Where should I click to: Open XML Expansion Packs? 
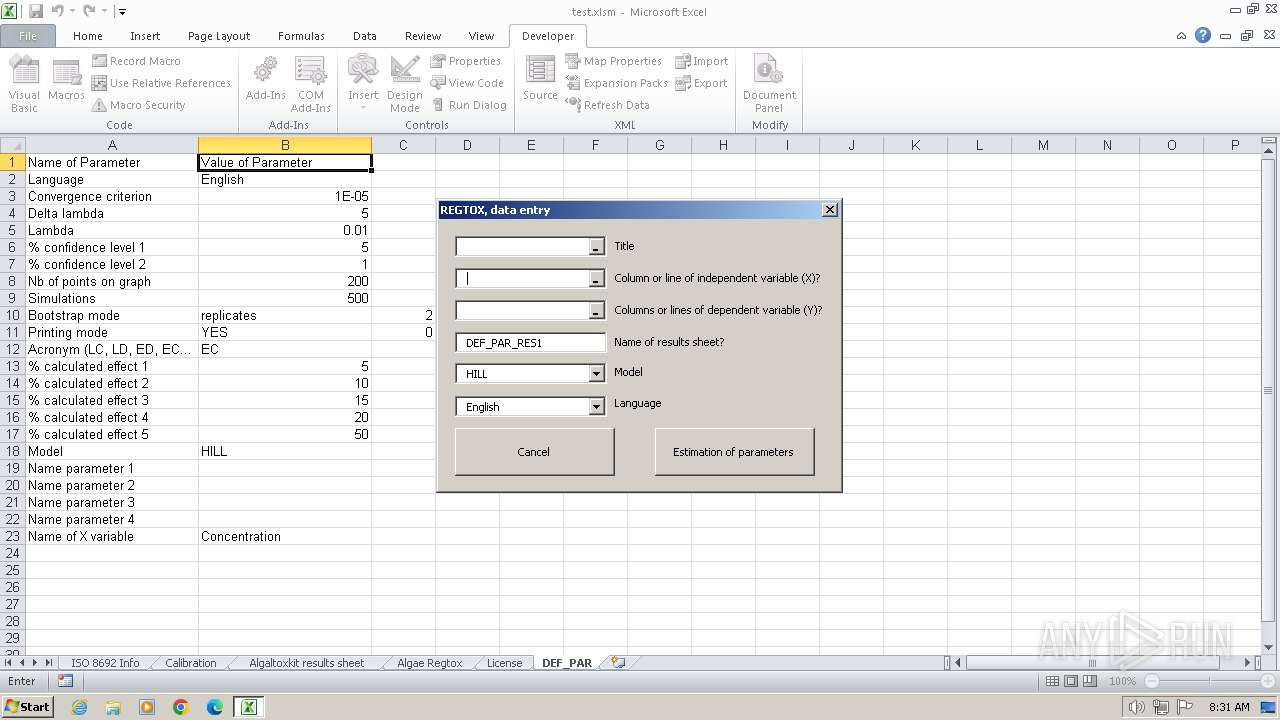click(617, 83)
